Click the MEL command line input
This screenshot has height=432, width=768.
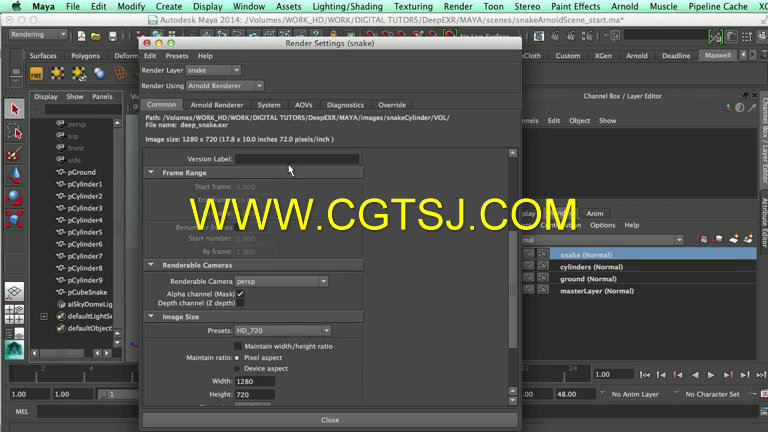pyautogui.click(x=88, y=411)
